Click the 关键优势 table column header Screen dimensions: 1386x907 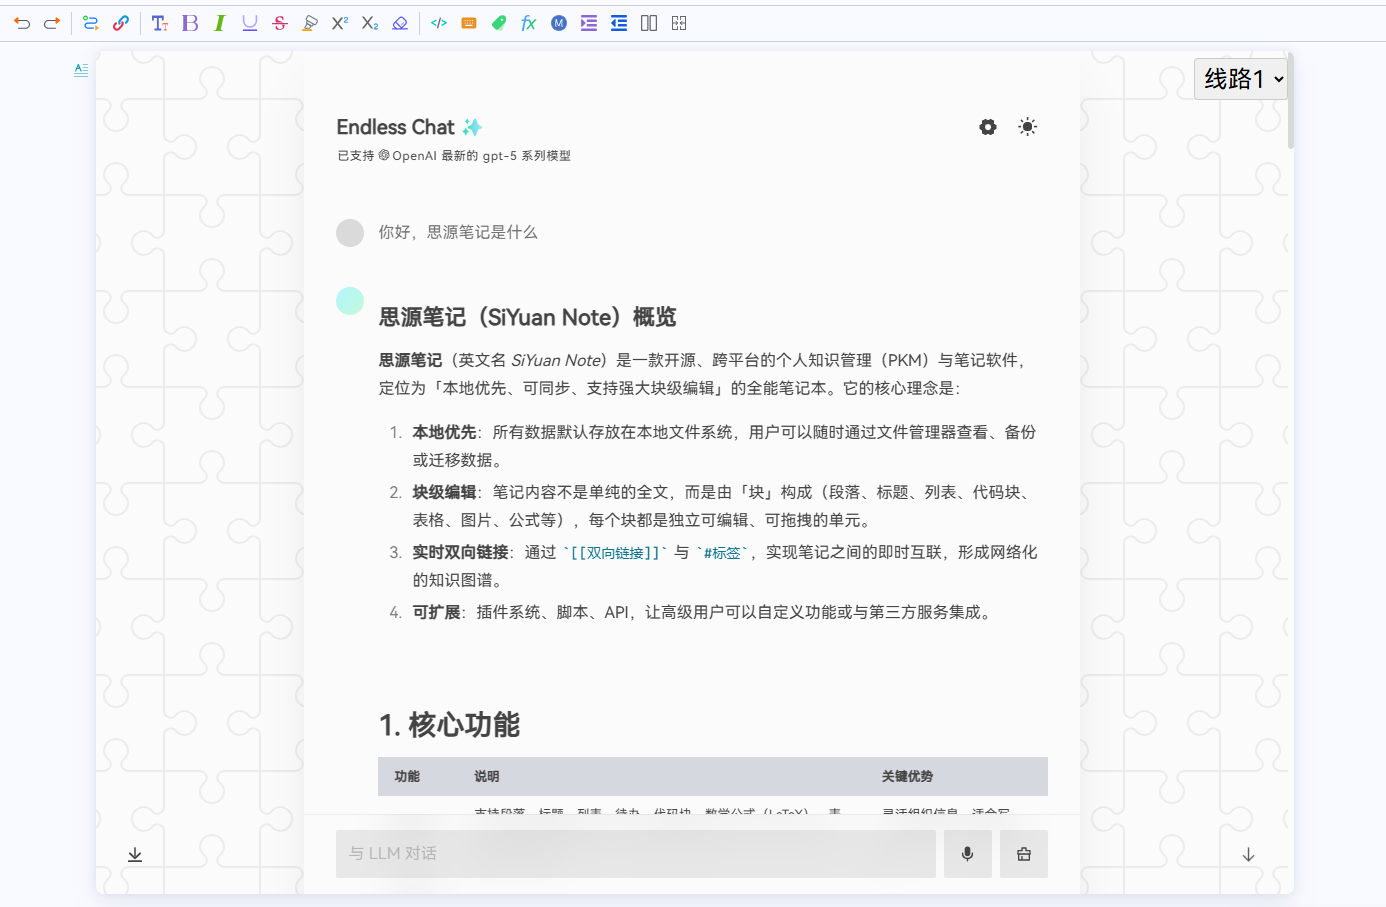[x=908, y=777]
